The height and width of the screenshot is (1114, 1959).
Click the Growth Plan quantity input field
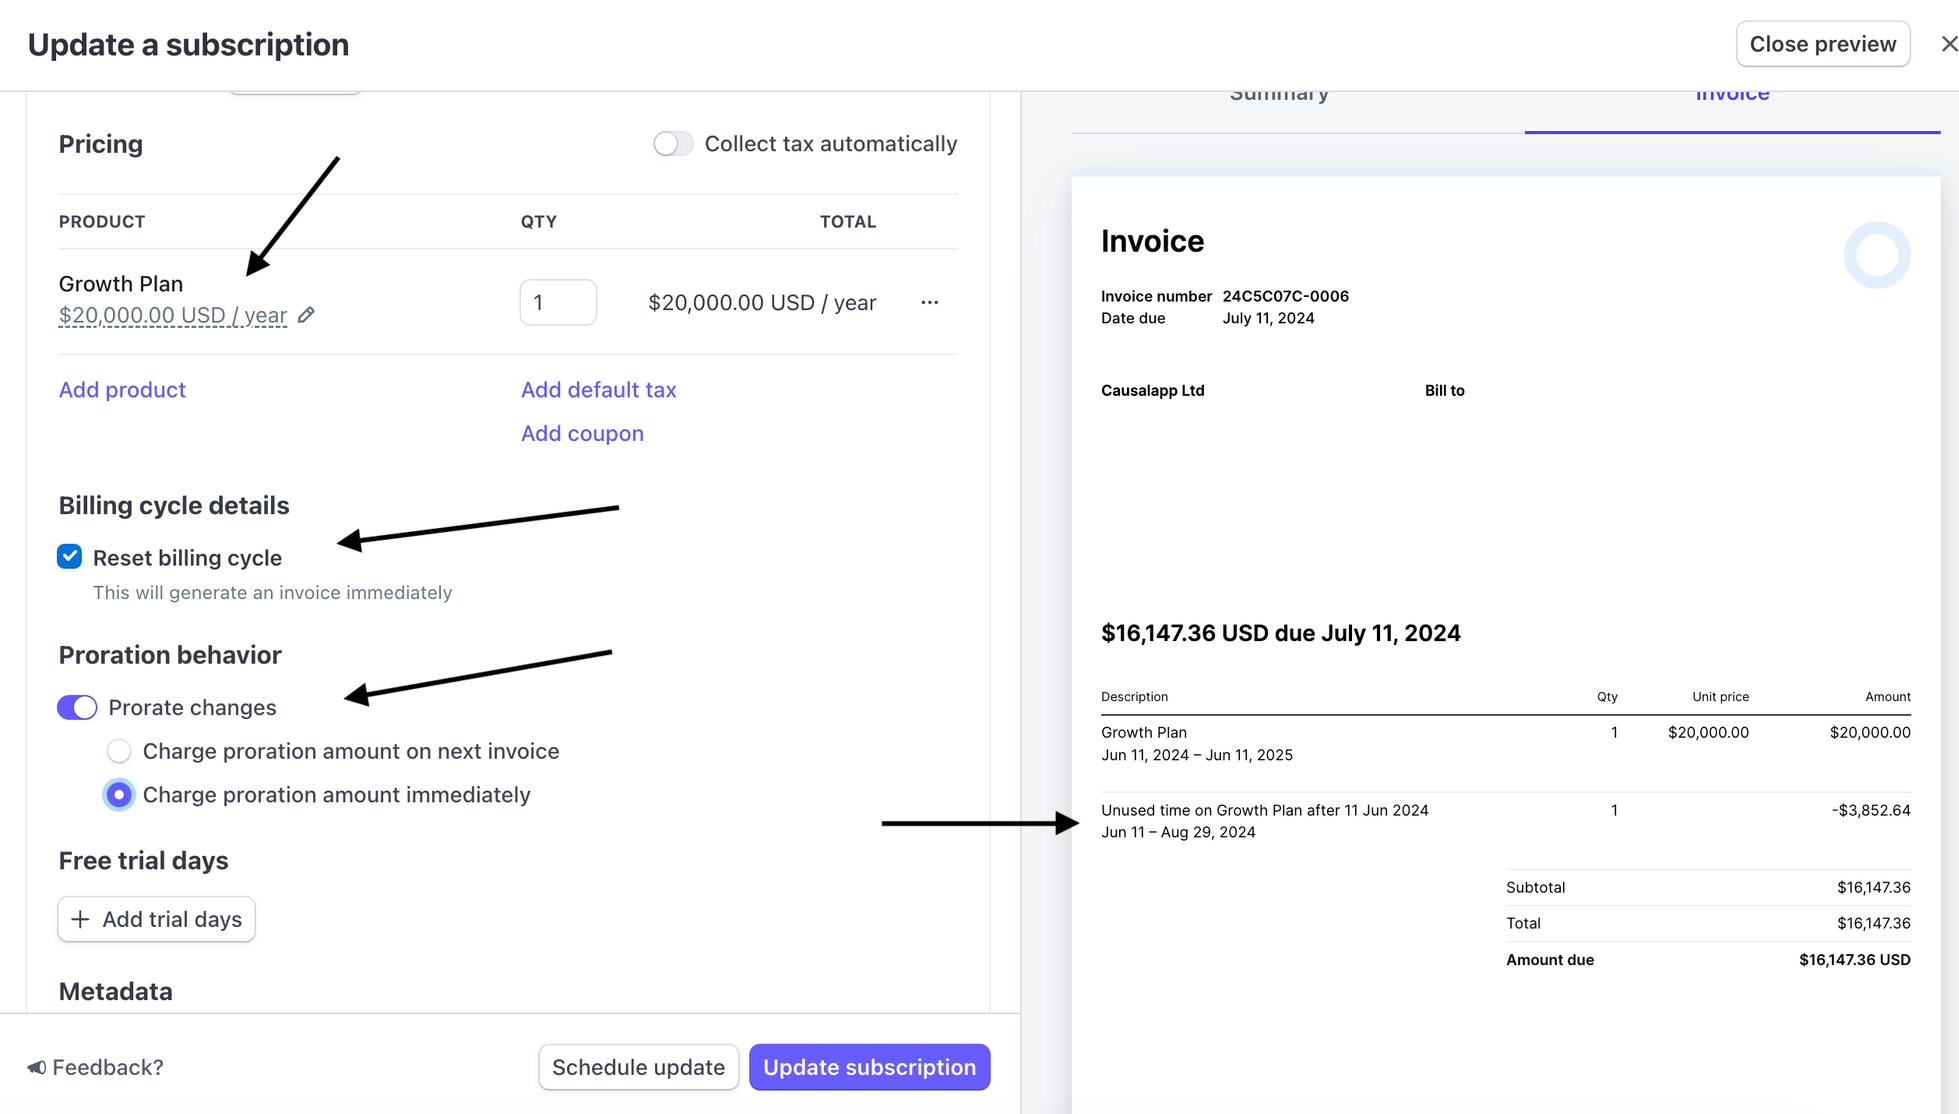pos(558,302)
